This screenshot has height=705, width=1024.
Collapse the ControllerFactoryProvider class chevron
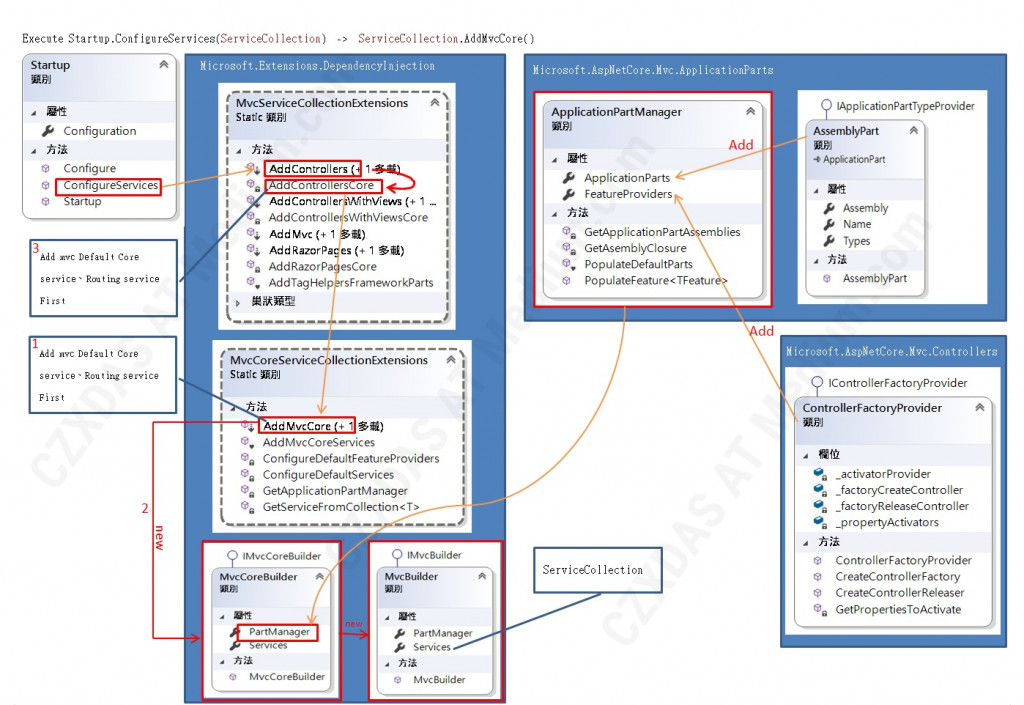click(980, 407)
